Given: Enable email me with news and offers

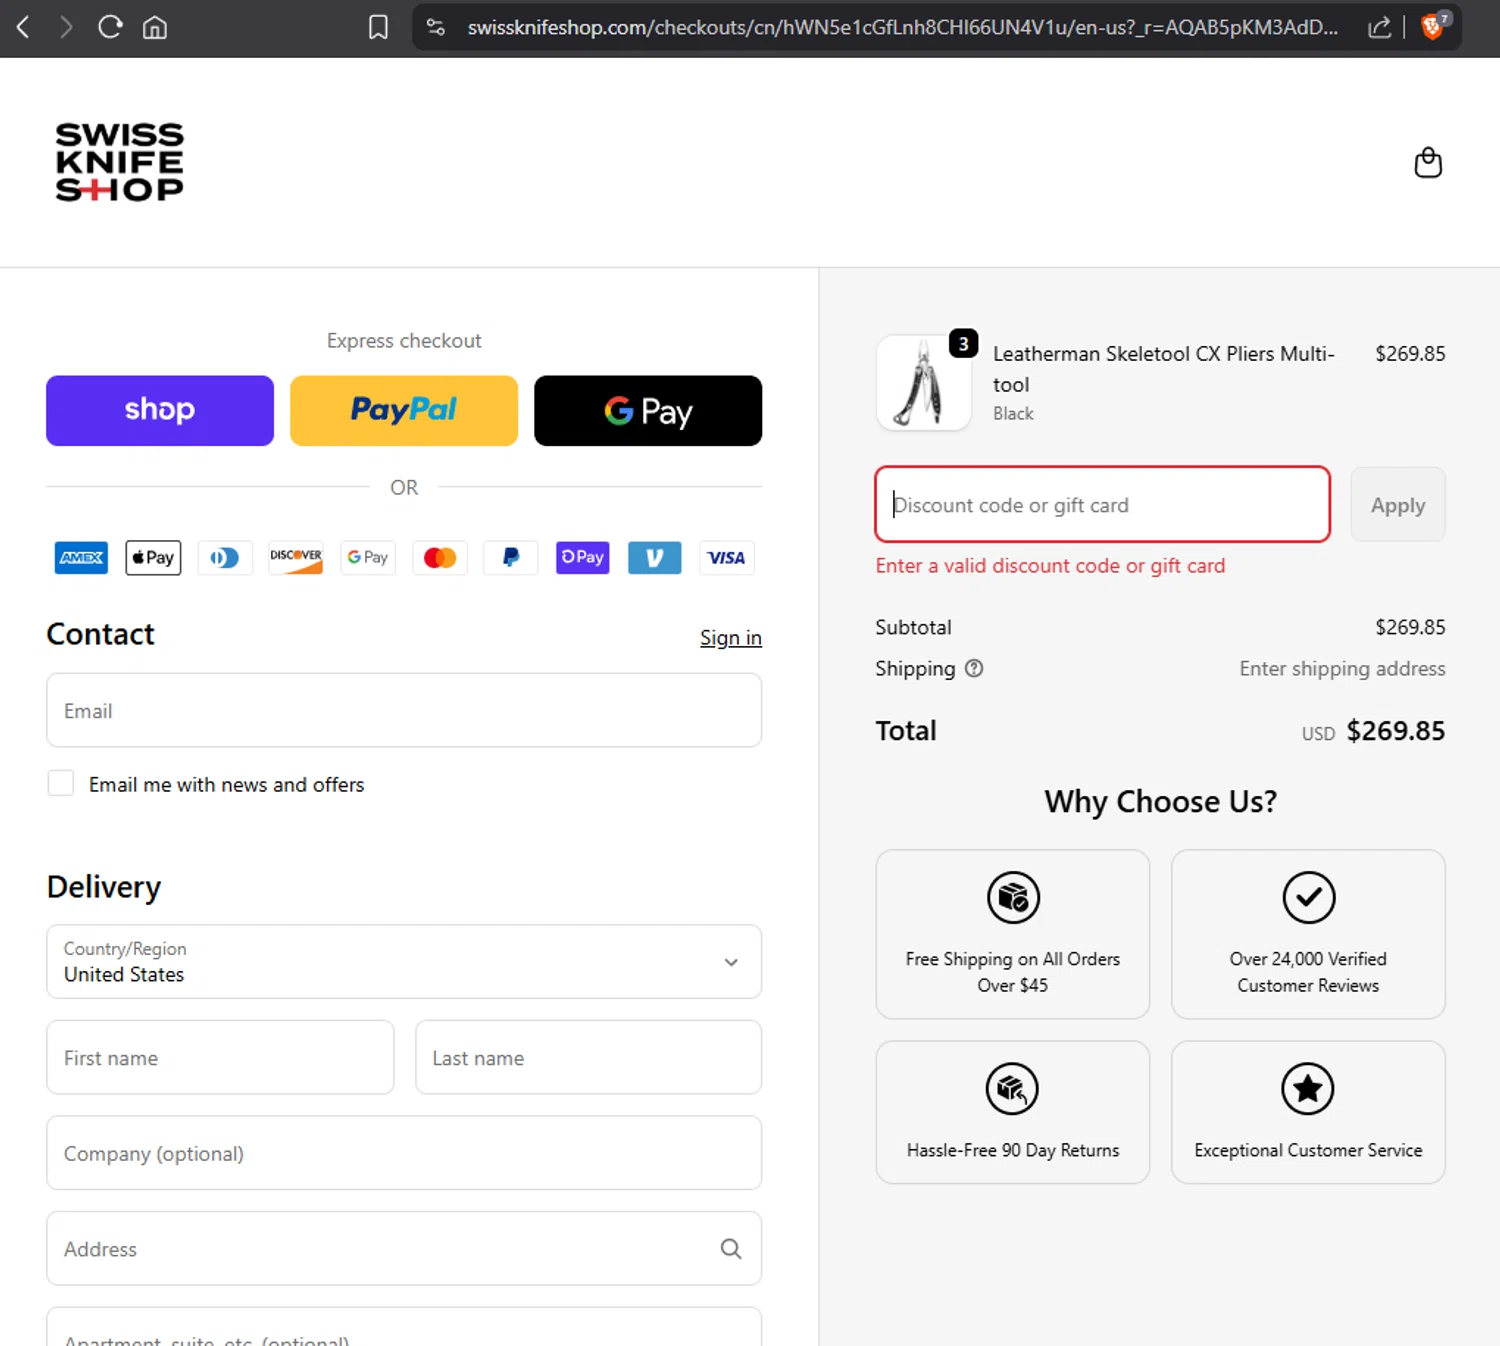Looking at the screenshot, I should pos(61,783).
